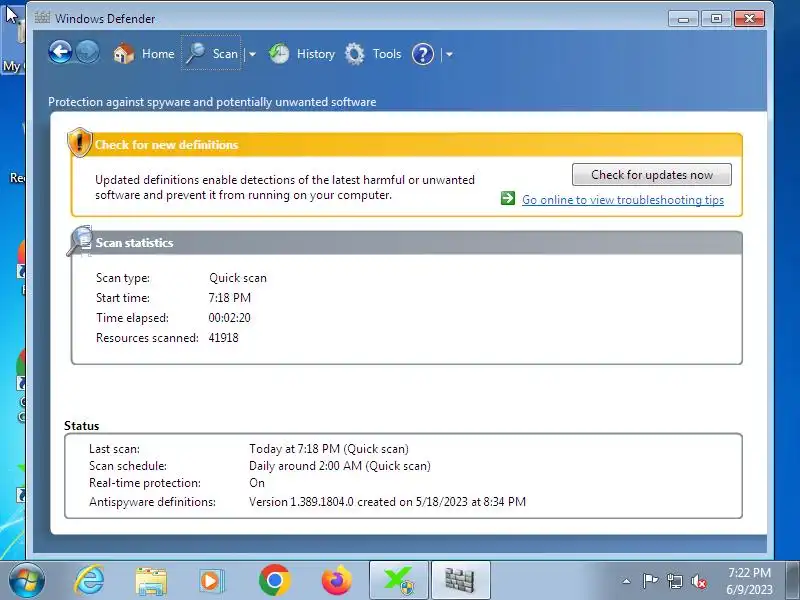Click the muted volume tray icon
Viewport: 800px width, 600px height.
[698, 581]
